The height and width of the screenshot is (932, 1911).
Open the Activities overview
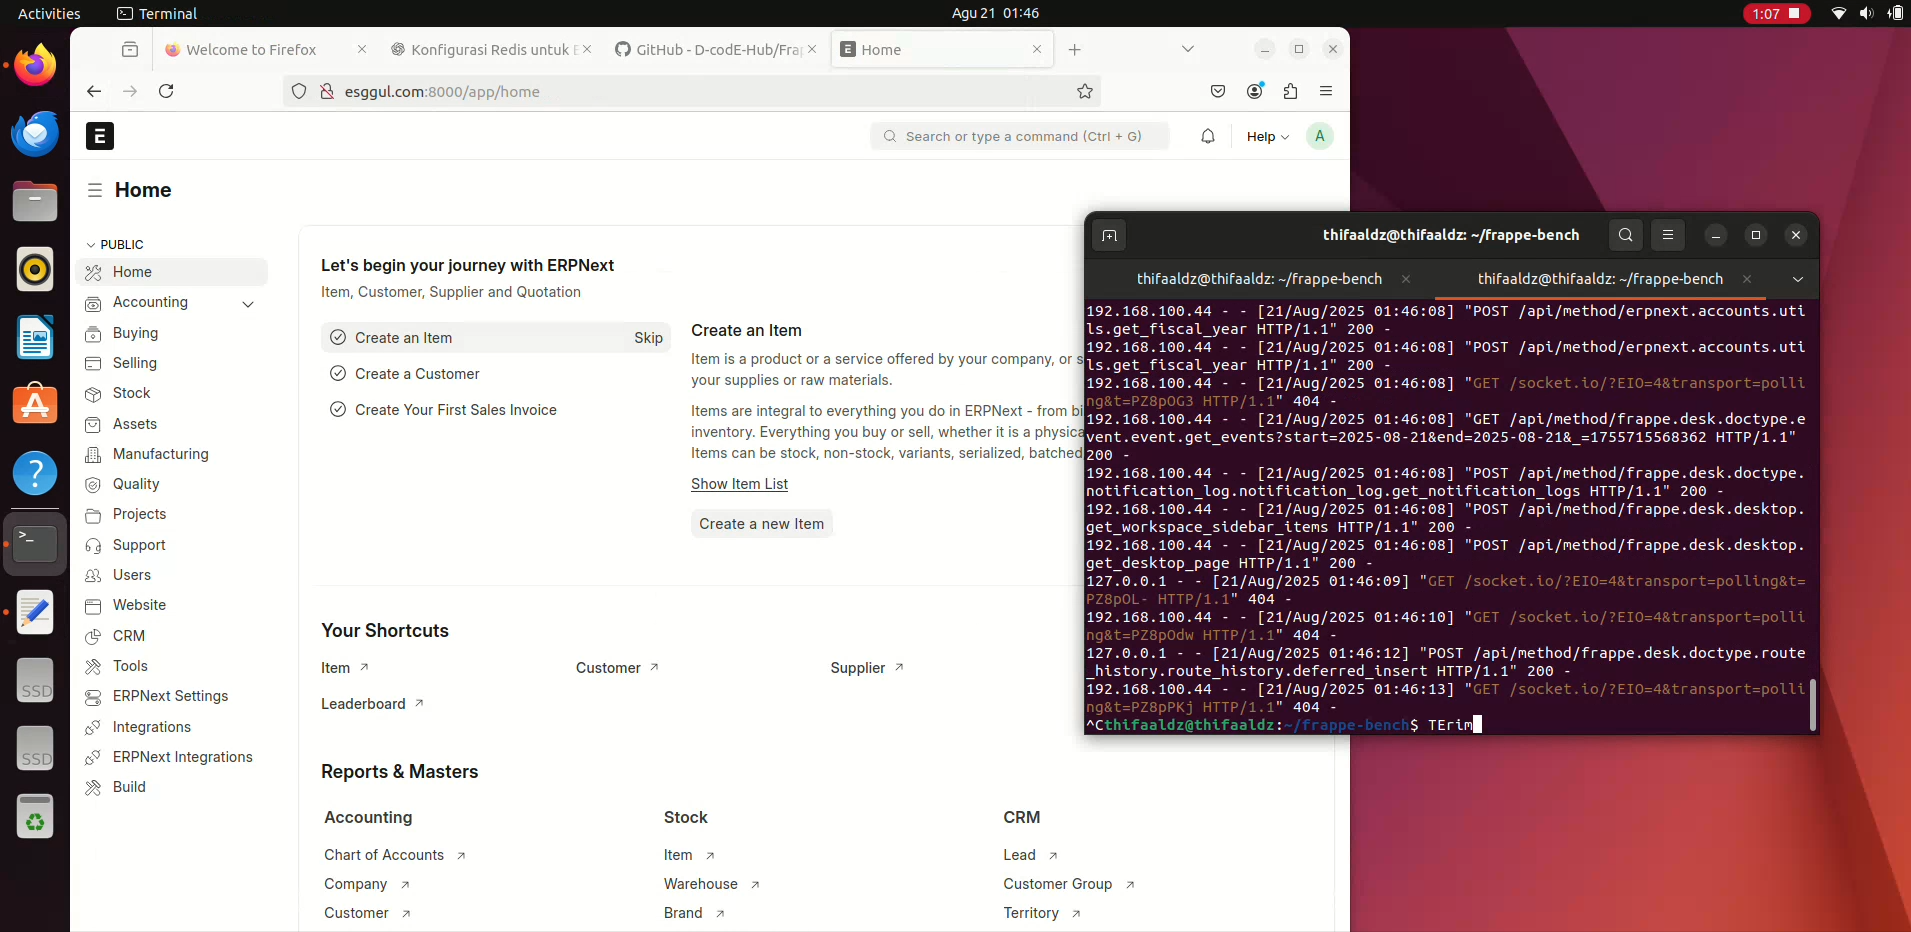tap(49, 13)
